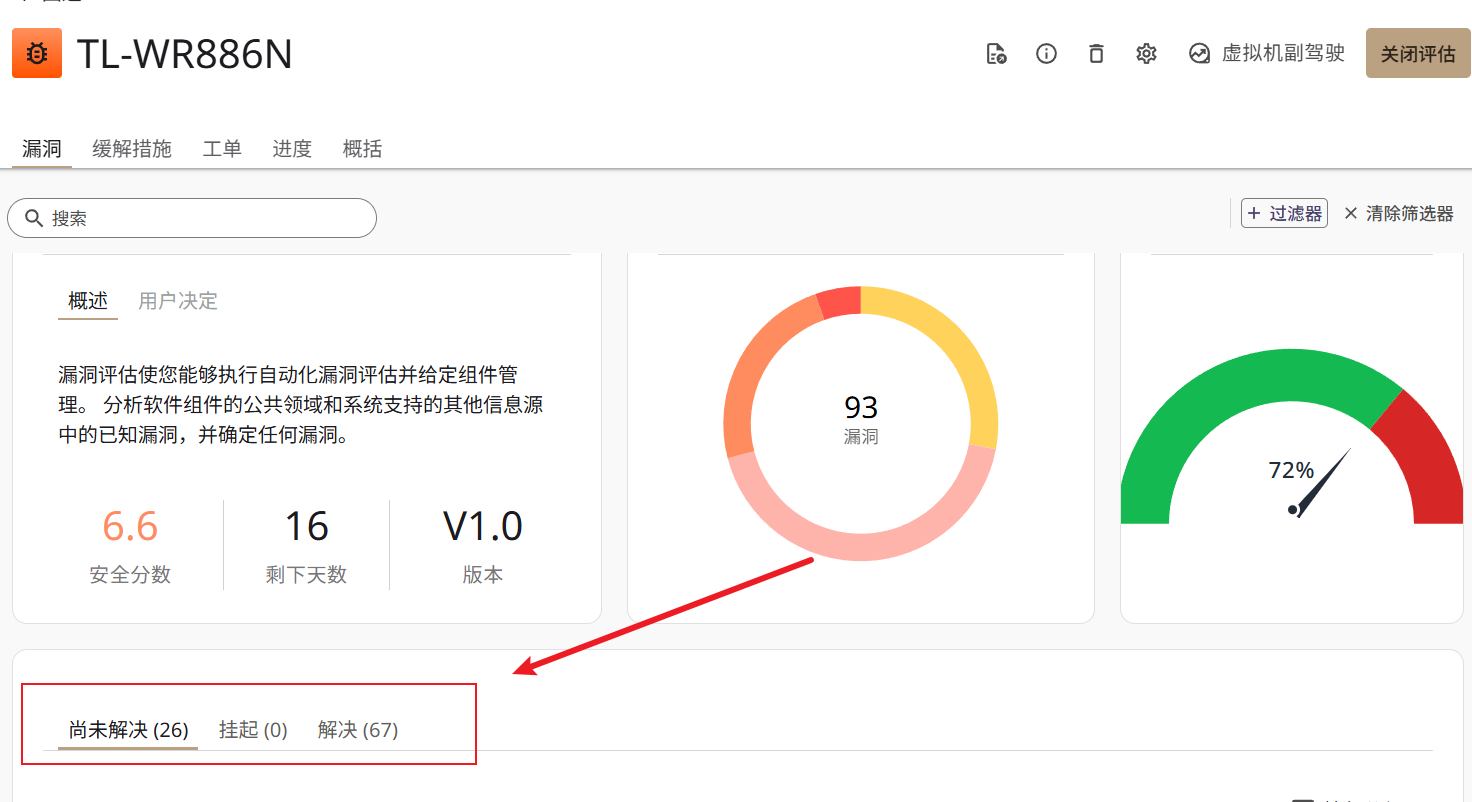Open the 进度 tab

pyautogui.click(x=292, y=149)
